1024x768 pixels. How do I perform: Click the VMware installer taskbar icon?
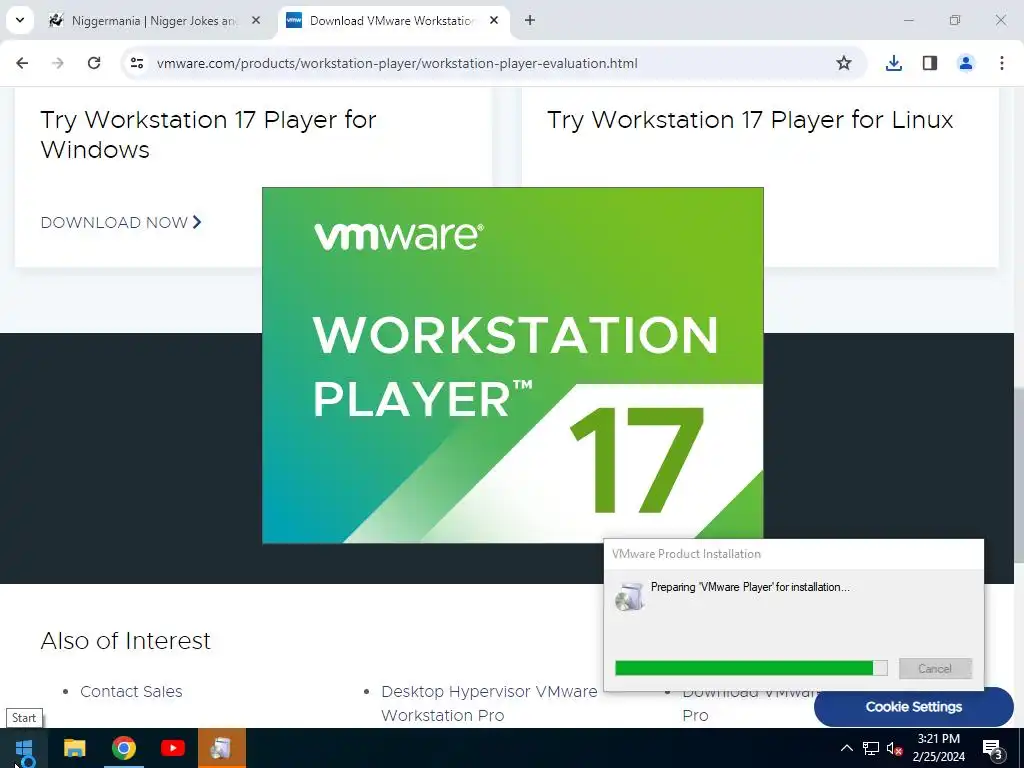(x=221, y=748)
